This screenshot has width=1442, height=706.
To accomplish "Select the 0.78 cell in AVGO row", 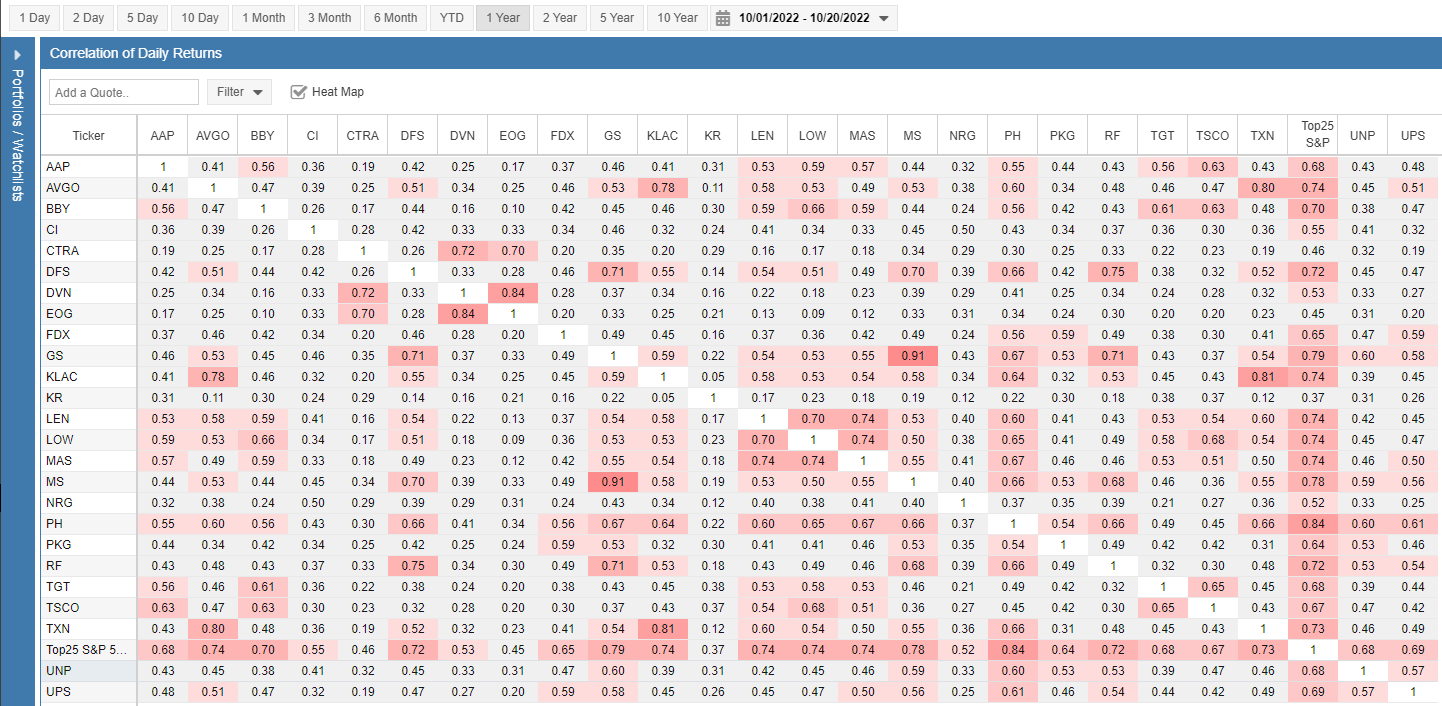I will tap(662, 187).
